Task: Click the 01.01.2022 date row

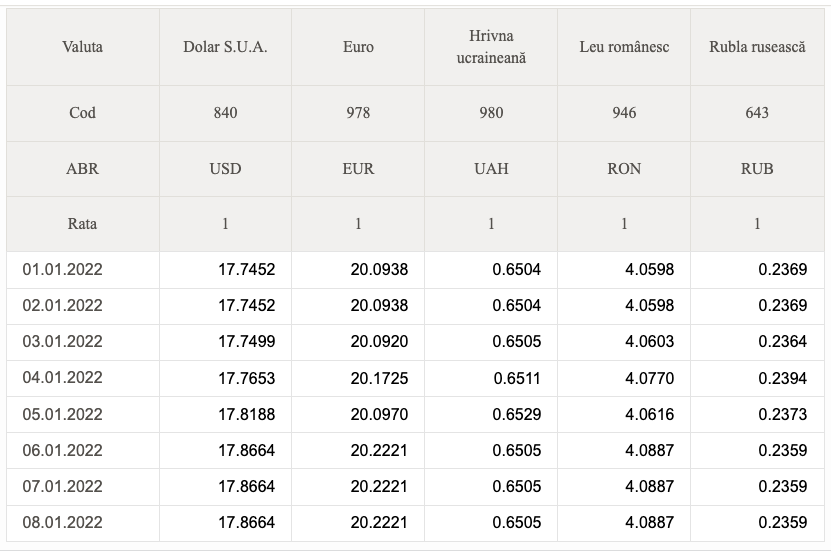Action: 416,270
